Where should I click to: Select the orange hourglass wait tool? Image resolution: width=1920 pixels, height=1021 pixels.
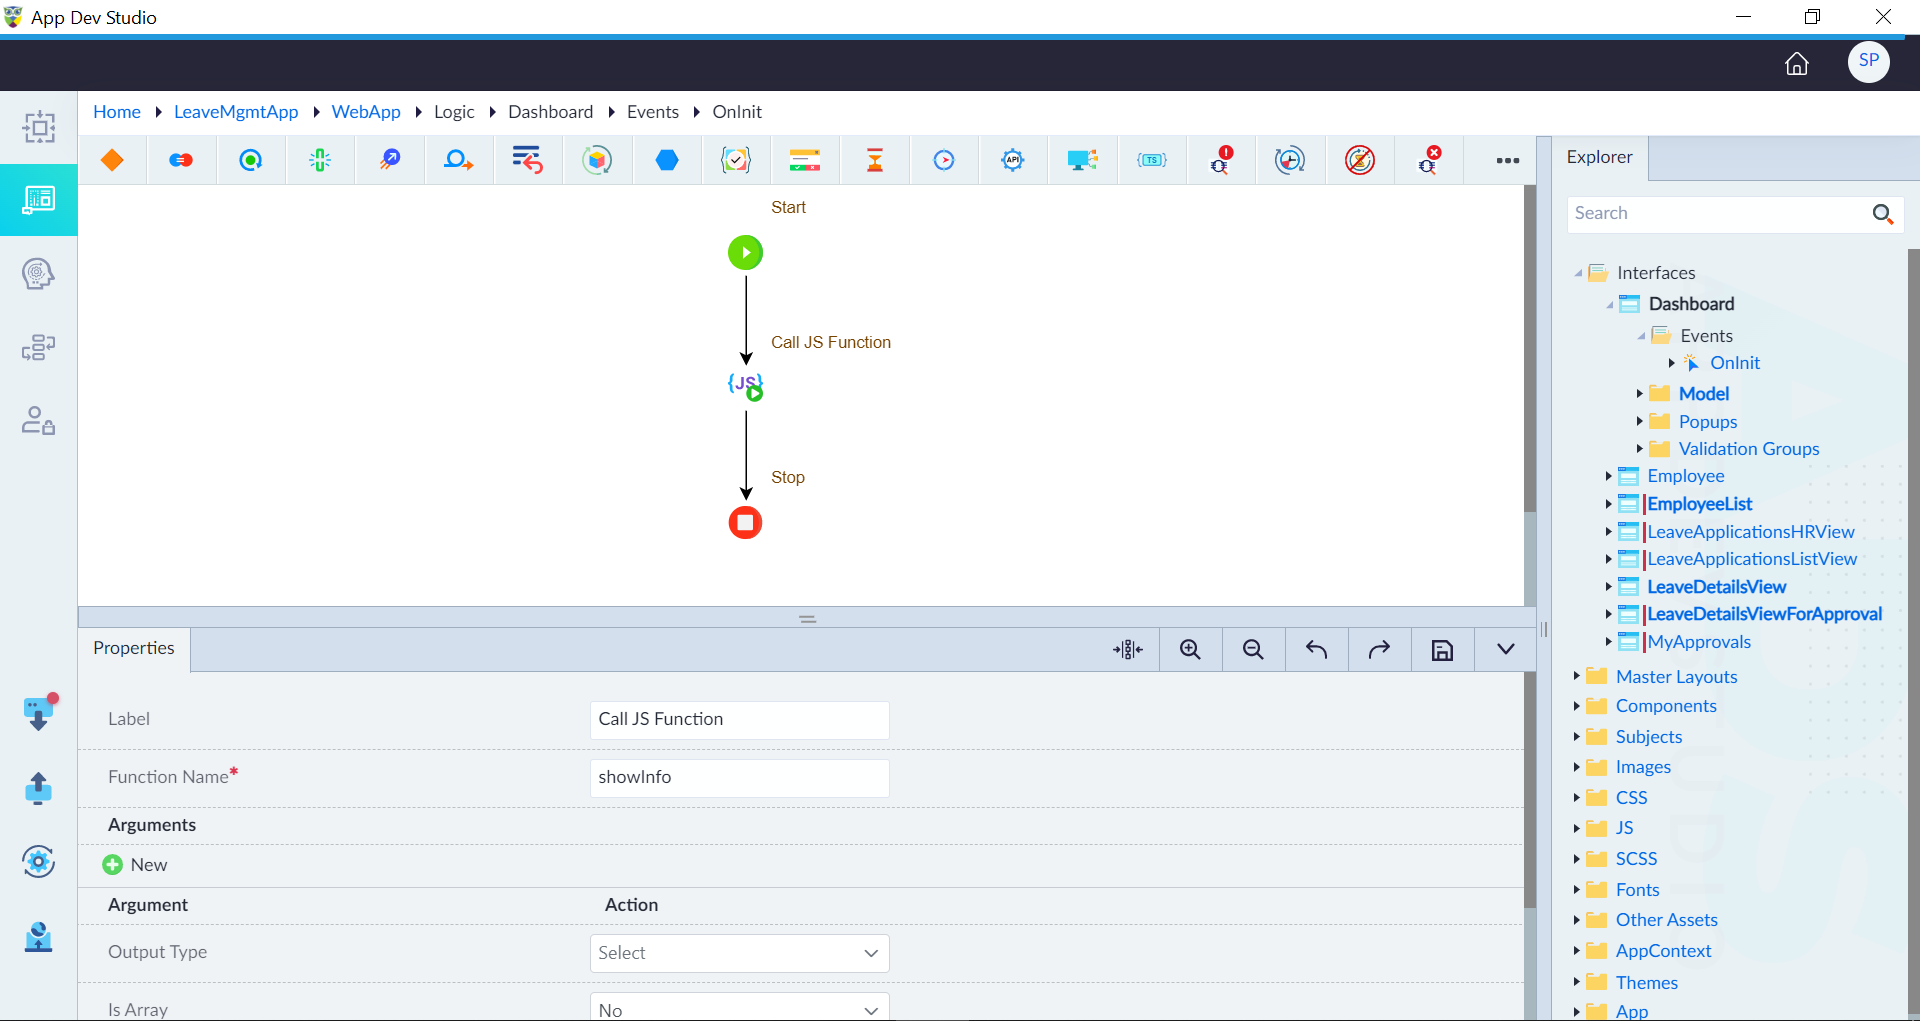coord(875,160)
